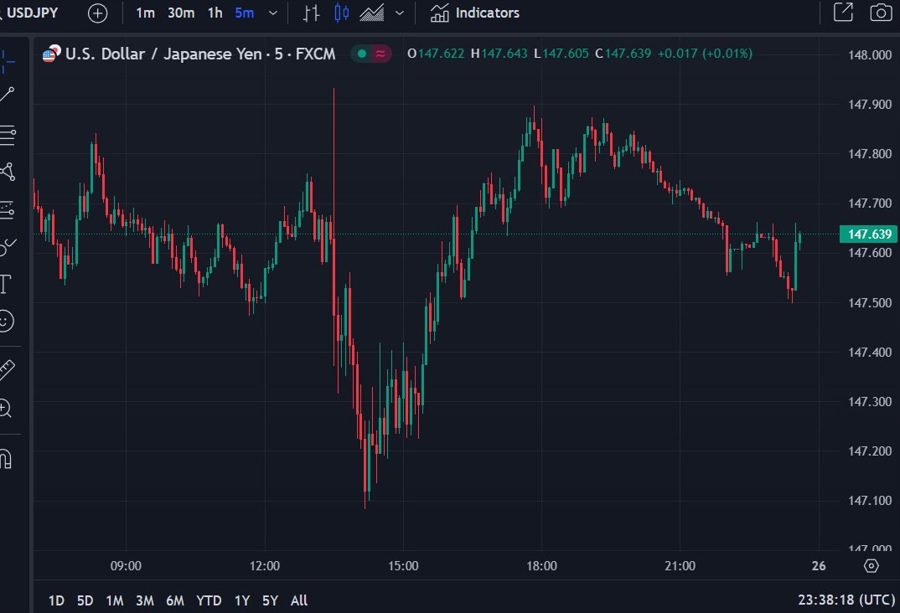Set range to YTD
This screenshot has height=613, width=900.
click(209, 600)
